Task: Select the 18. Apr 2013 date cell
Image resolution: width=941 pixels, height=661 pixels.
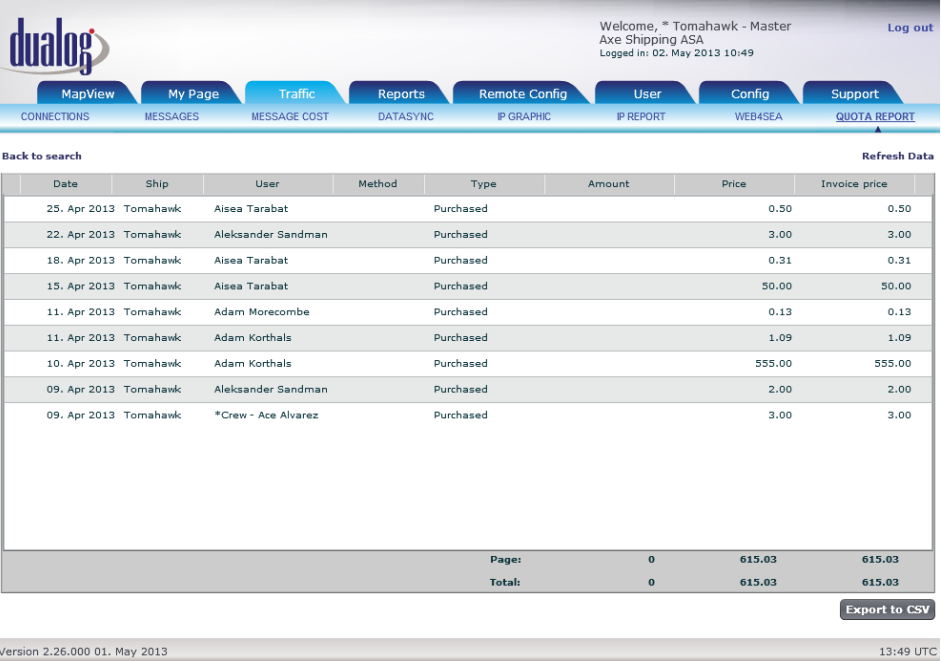Action: pyautogui.click(x=80, y=261)
